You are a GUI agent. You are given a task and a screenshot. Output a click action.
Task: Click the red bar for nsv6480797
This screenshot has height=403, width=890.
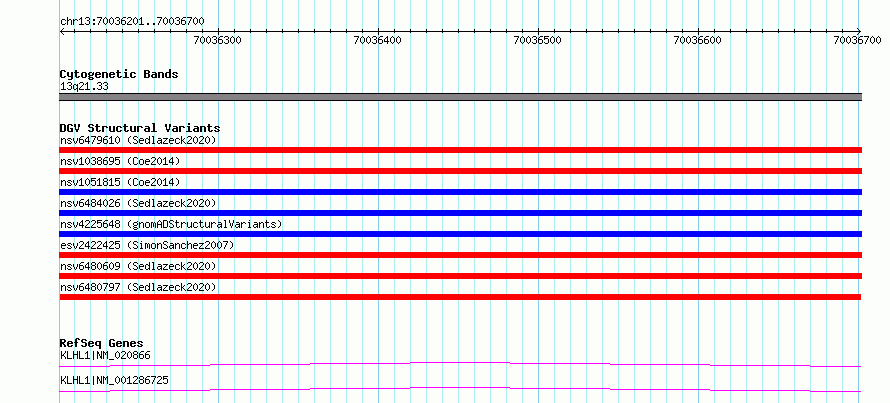[x=460, y=297]
